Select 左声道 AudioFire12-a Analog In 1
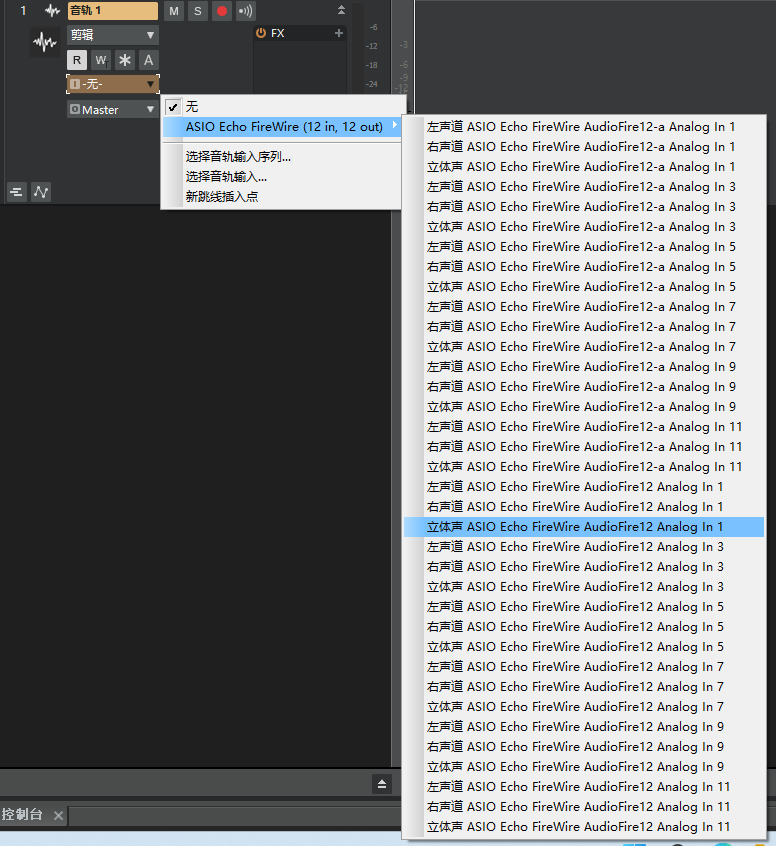Image resolution: width=776 pixels, height=846 pixels. pos(584,127)
